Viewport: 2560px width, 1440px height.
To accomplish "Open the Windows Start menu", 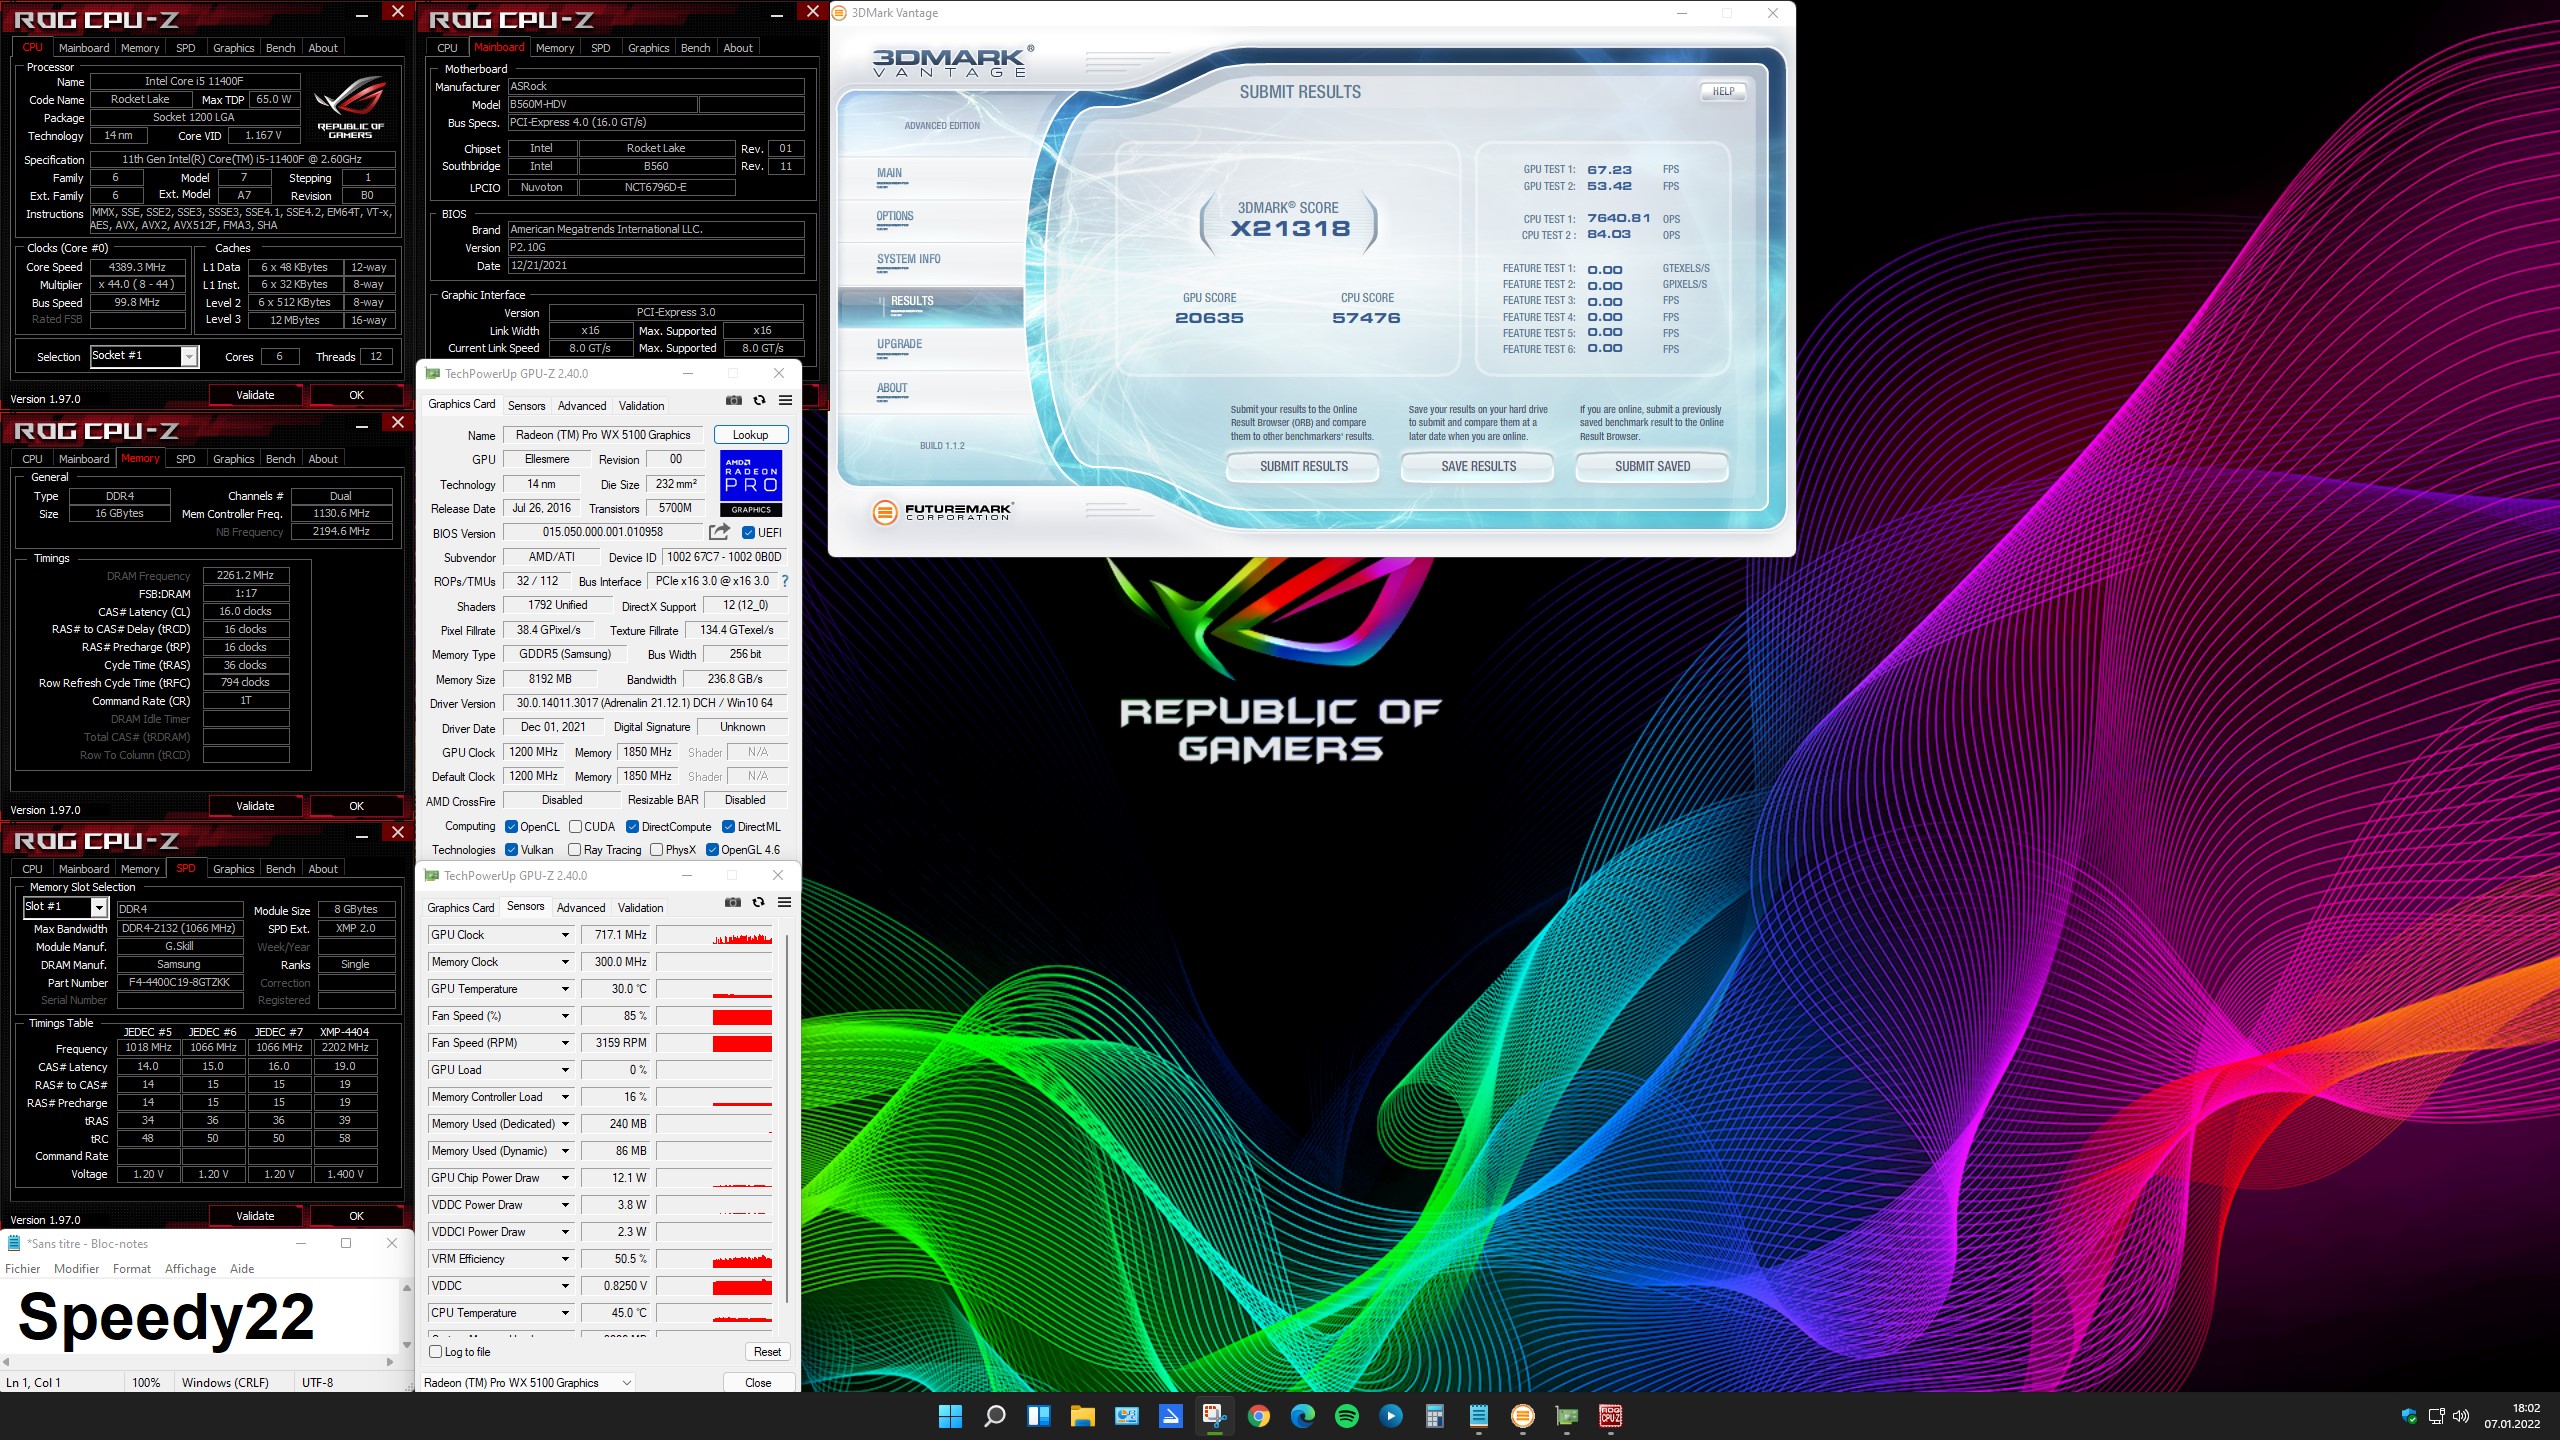I will [950, 1416].
